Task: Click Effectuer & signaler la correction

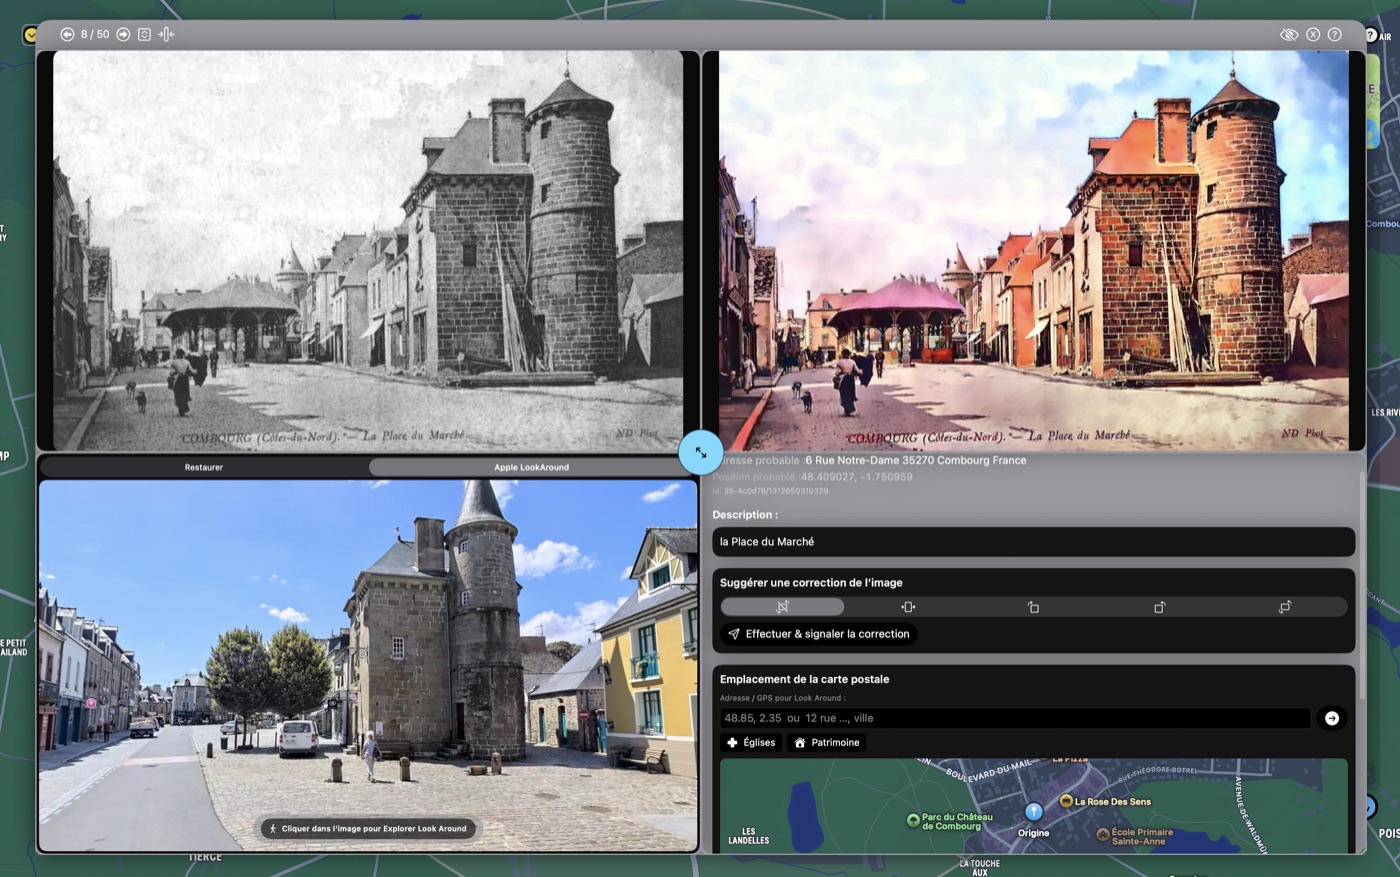Action: coord(819,634)
